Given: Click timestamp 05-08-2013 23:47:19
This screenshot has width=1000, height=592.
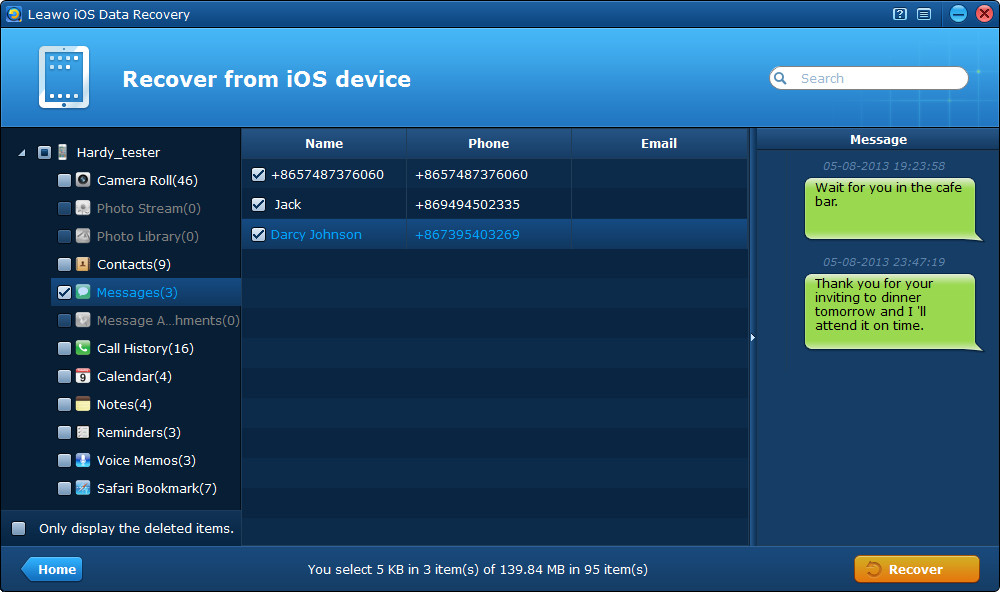Looking at the screenshot, I should click(884, 262).
